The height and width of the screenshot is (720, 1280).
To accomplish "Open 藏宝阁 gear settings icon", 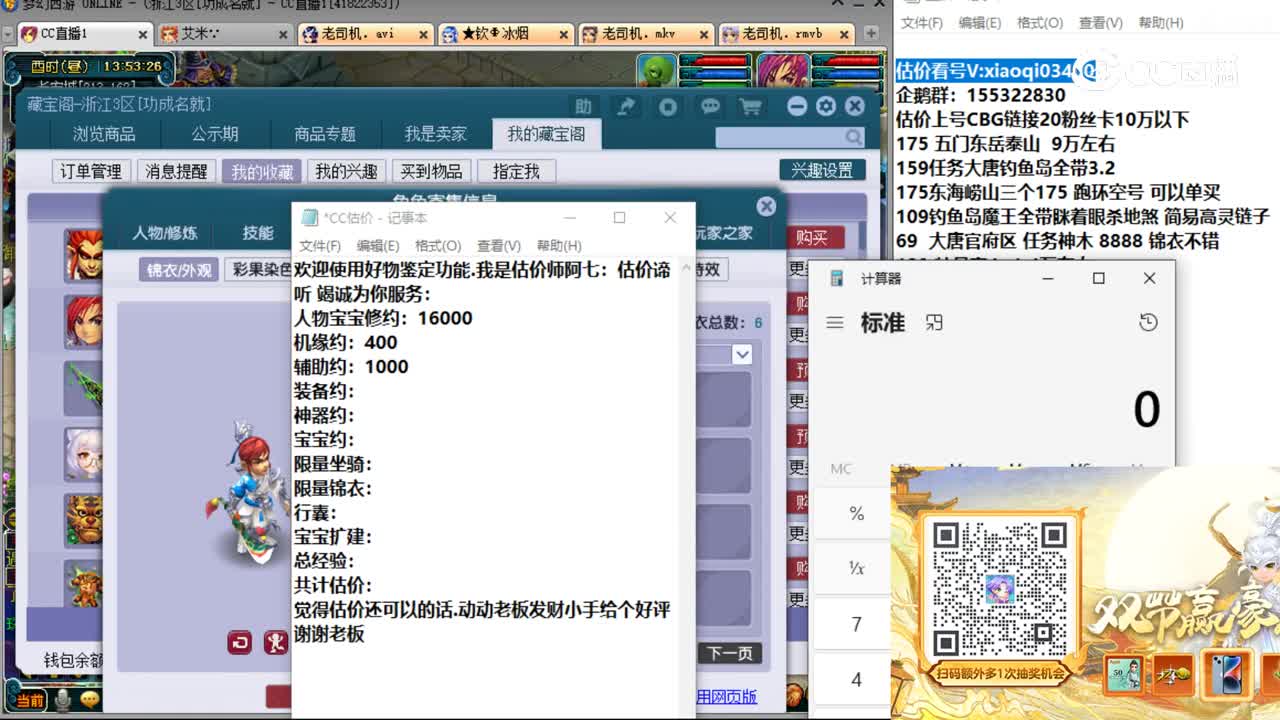I will coord(825,106).
